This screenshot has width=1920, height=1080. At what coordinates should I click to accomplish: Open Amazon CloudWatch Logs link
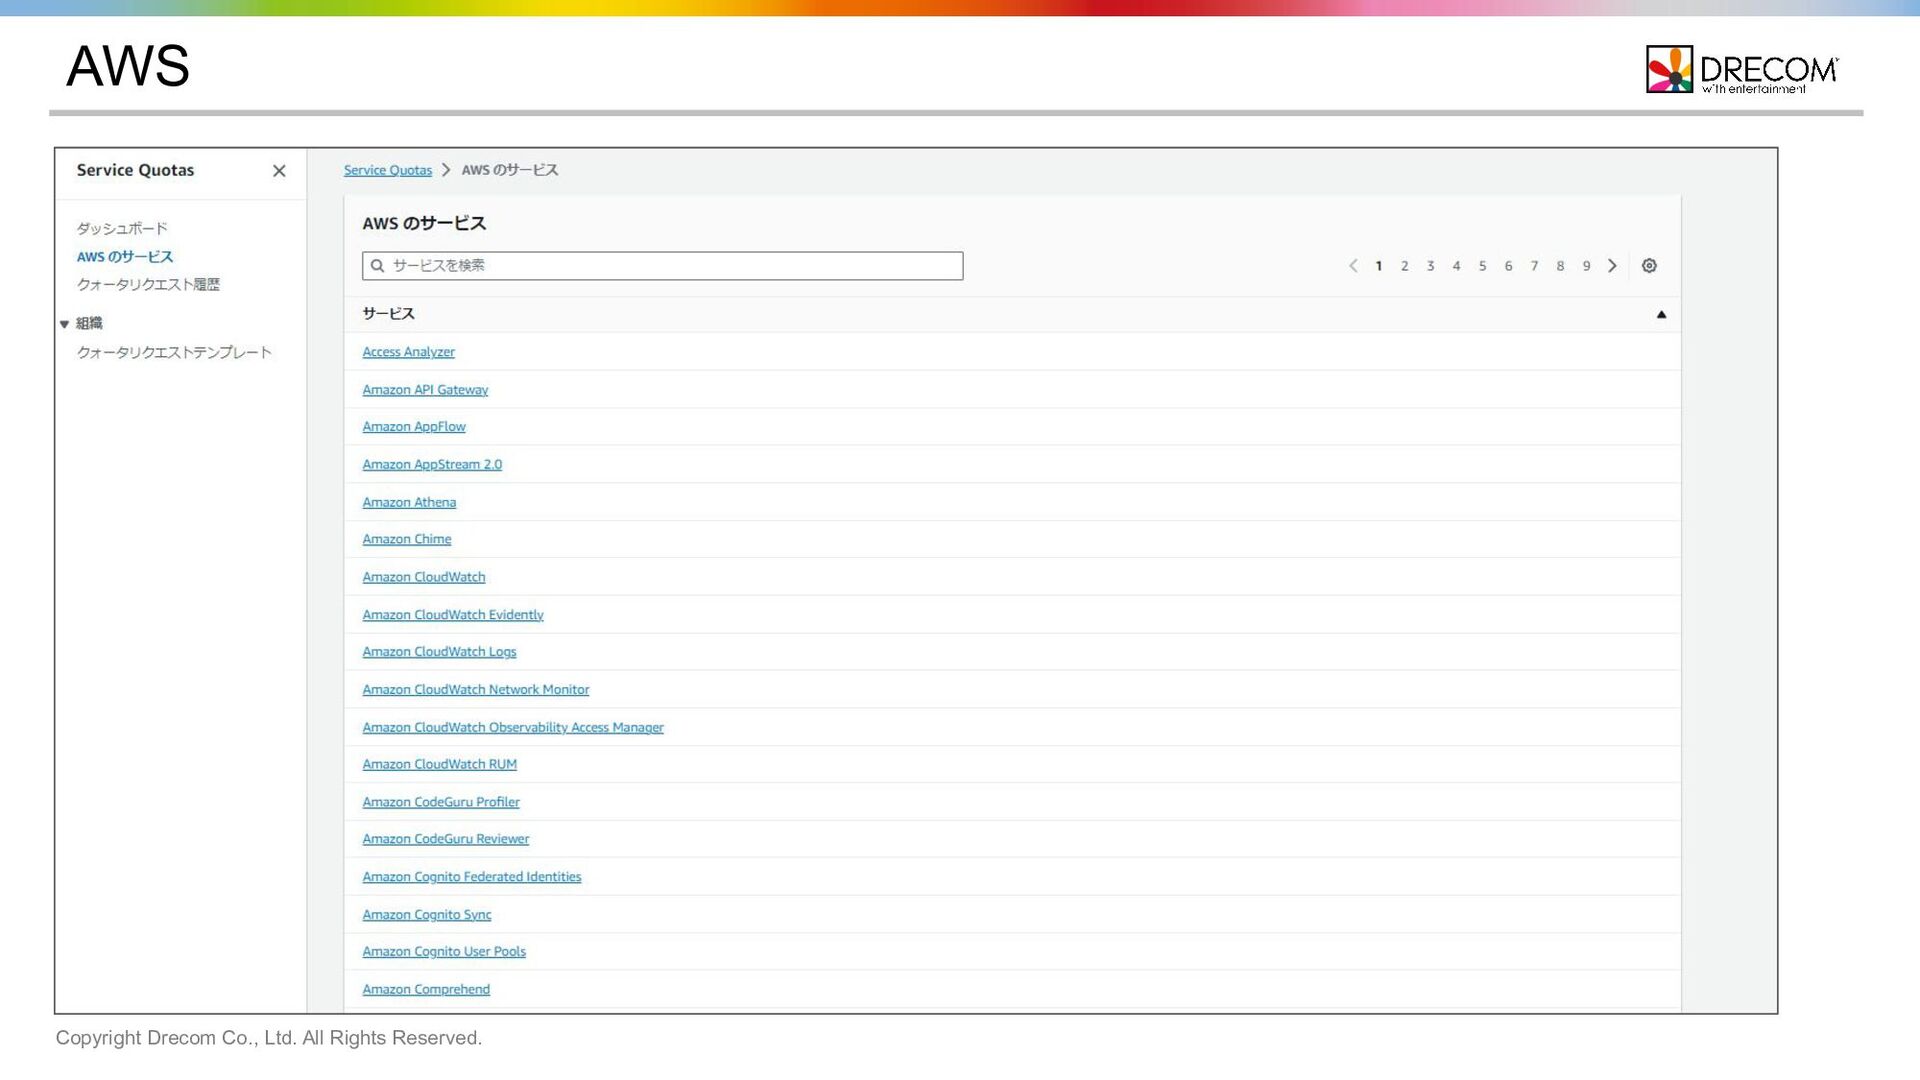tap(439, 652)
